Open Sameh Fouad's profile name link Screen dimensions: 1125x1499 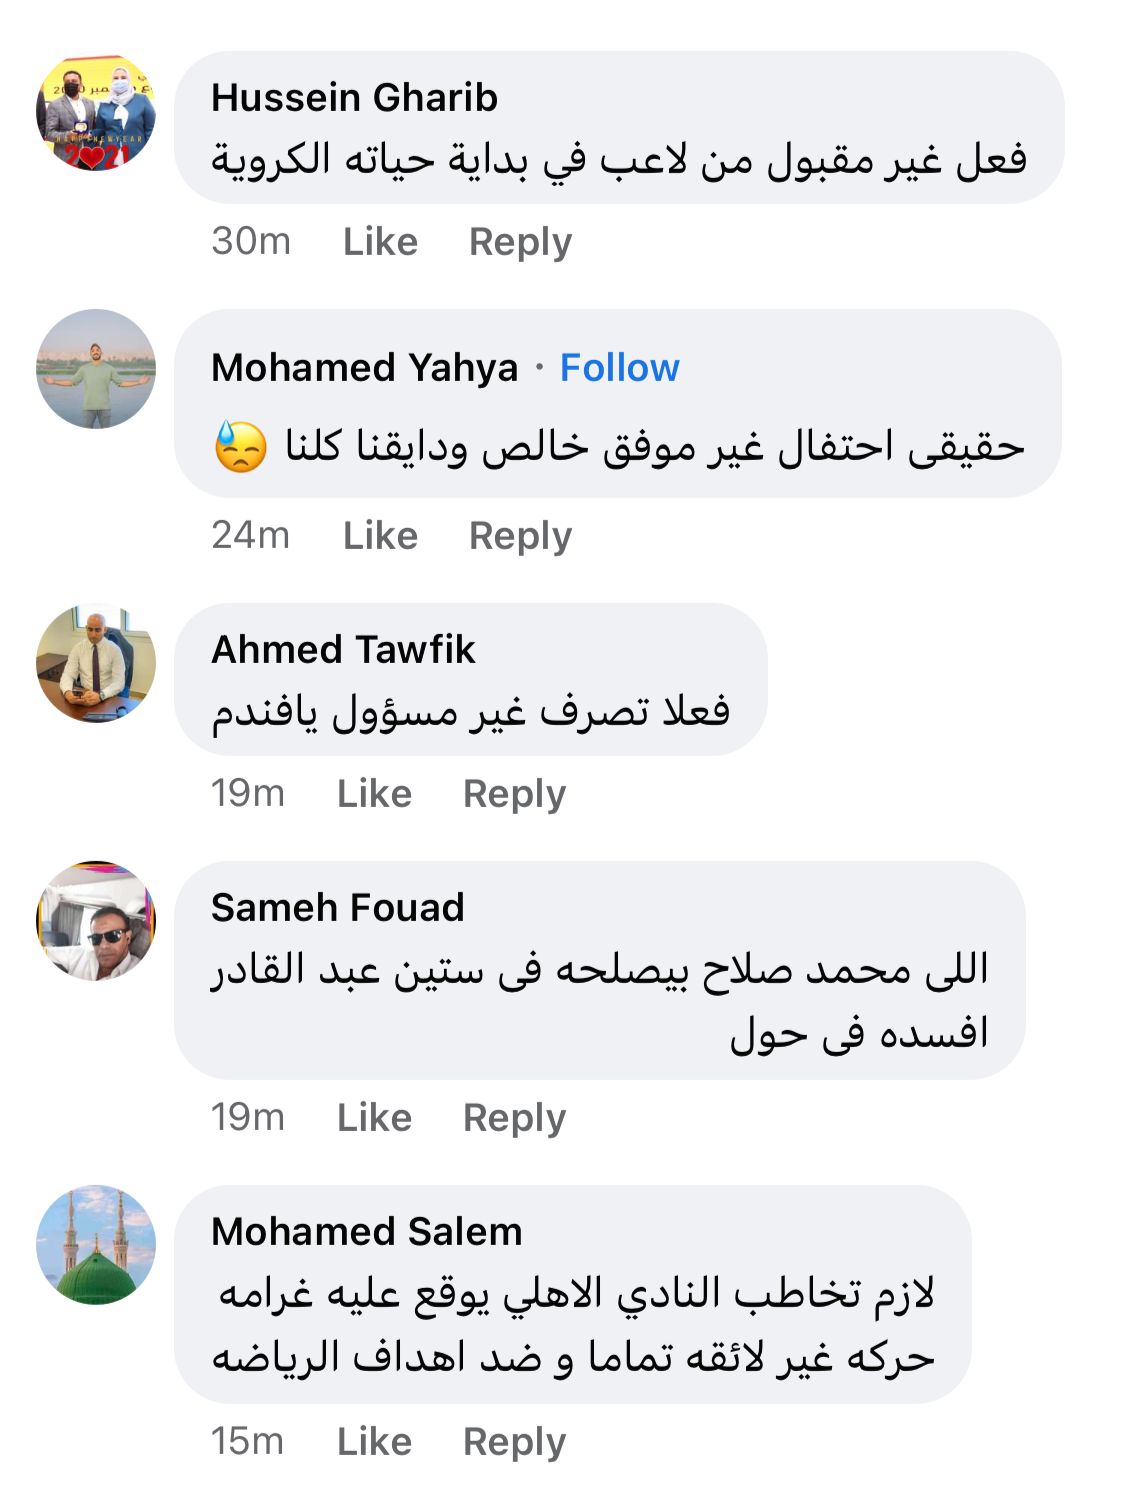click(338, 908)
